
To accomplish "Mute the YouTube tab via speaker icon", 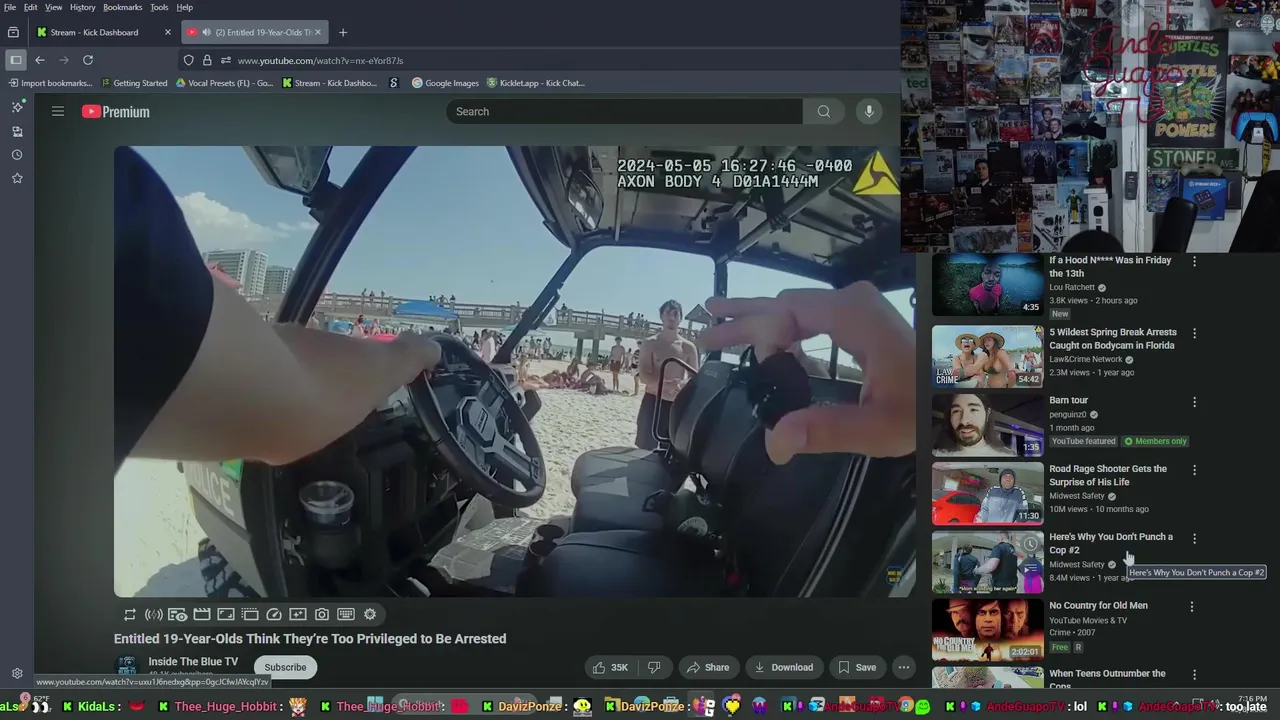I will click(206, 32).
